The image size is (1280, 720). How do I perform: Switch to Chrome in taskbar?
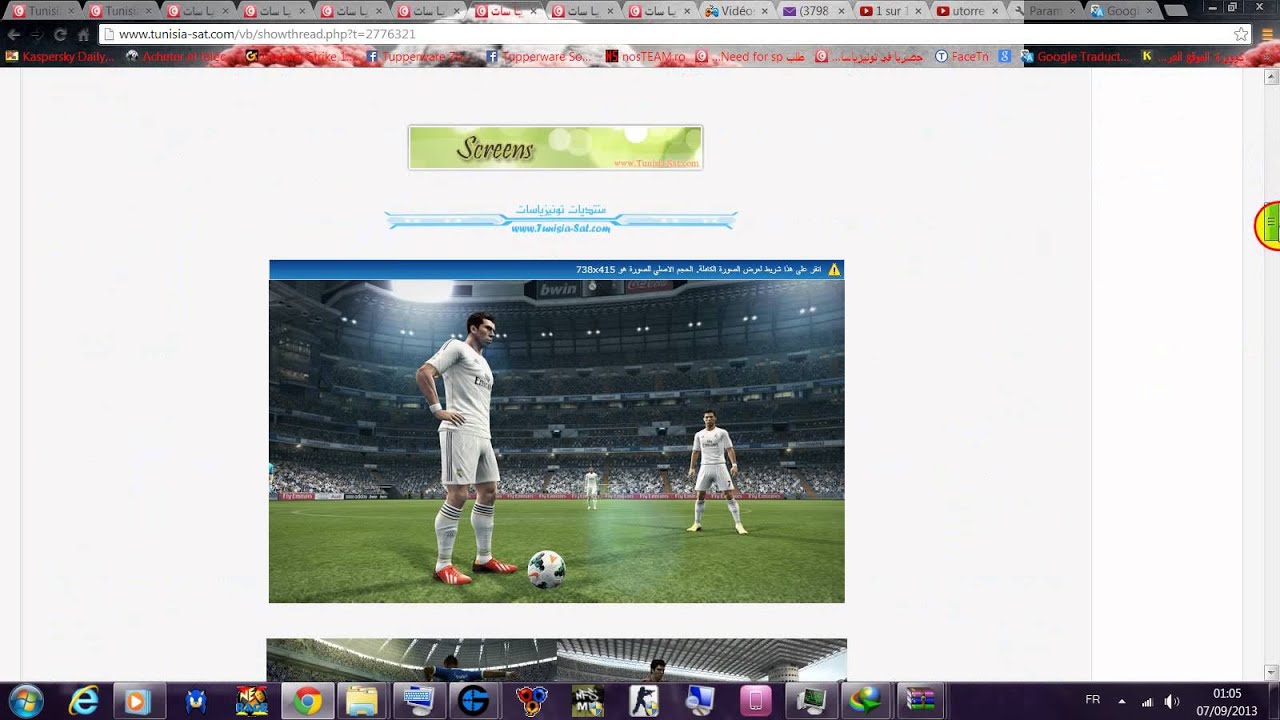[x=308, y=700]
